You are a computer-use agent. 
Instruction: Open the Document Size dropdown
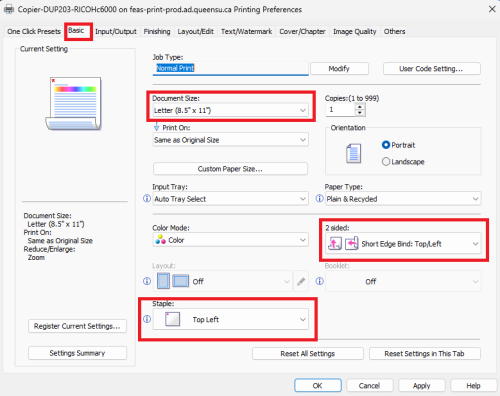(230, 110)
